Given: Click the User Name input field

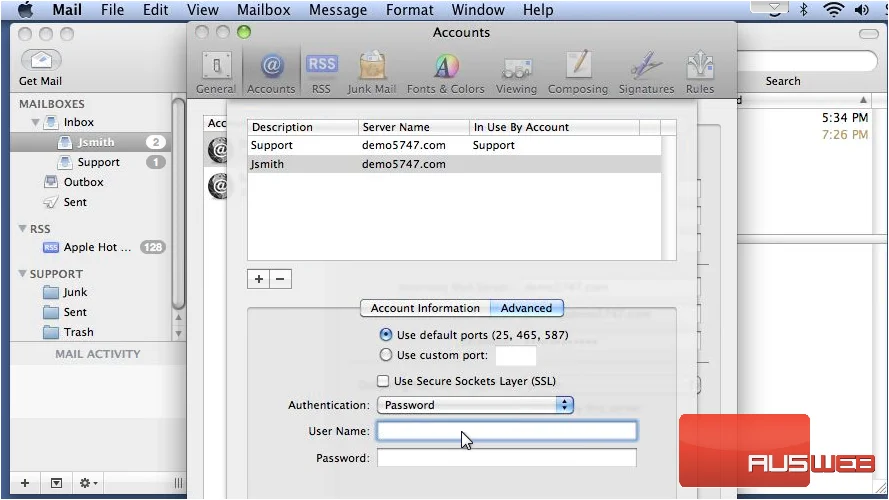Looking at the screenshot, I should pos(506,431).
